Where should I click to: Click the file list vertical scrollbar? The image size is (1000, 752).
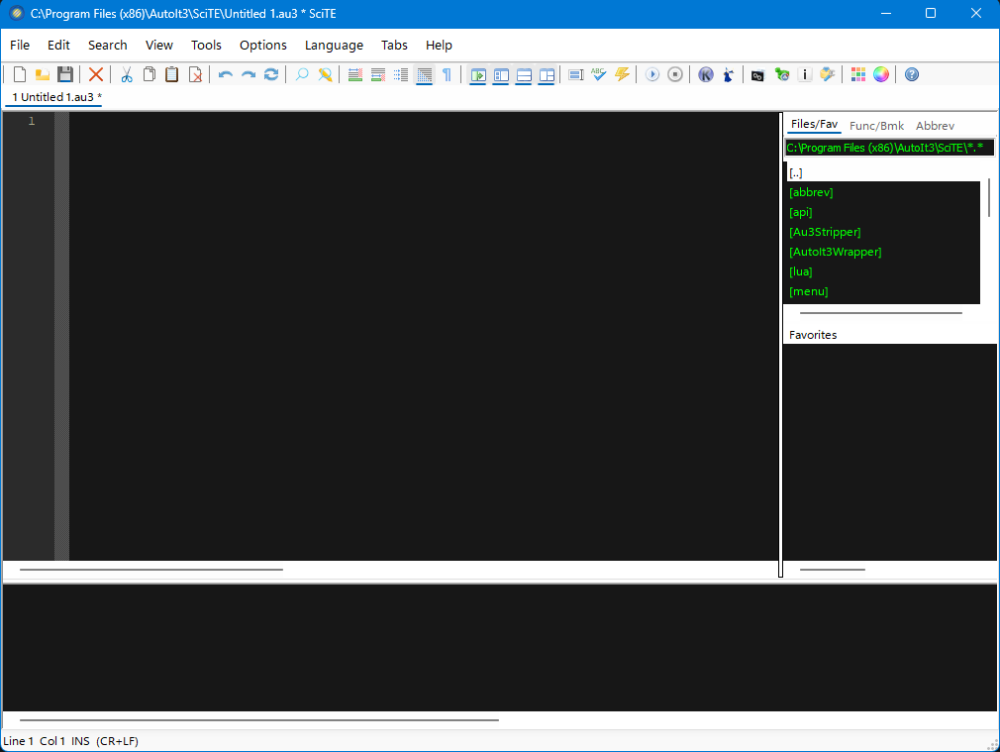pyautogui.click(x=989, y=198)
